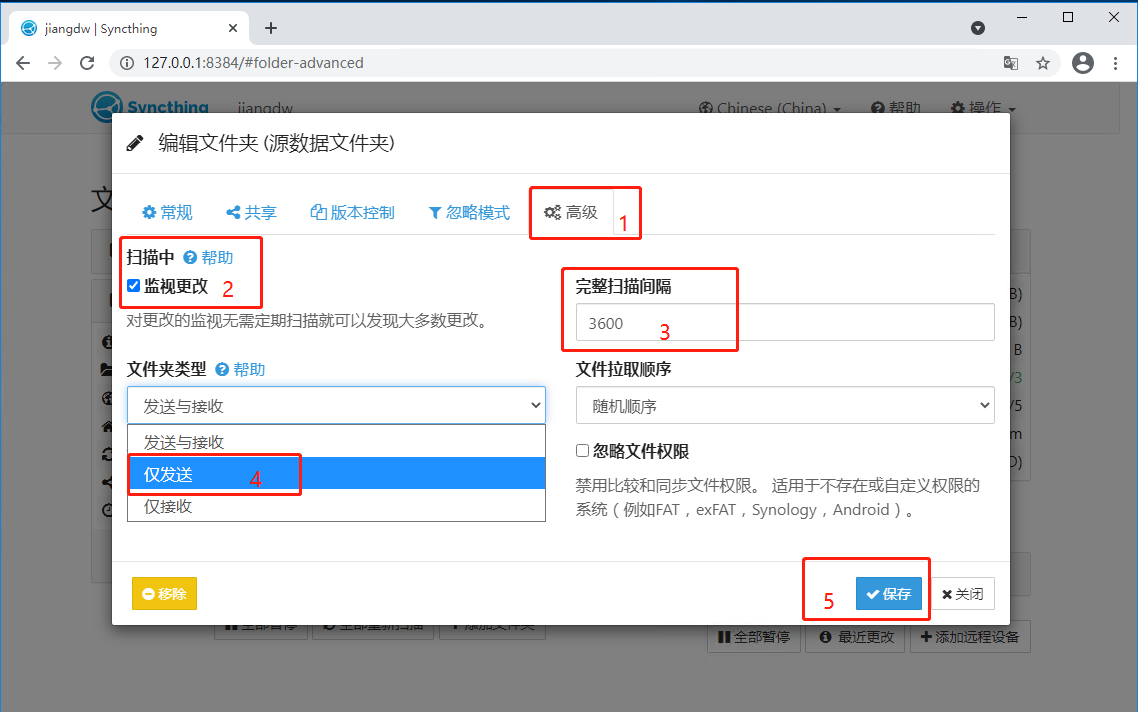Screen dimensions: 1138x712
Task: Click the Google Translate icon in address bar
Action: 1011,62
